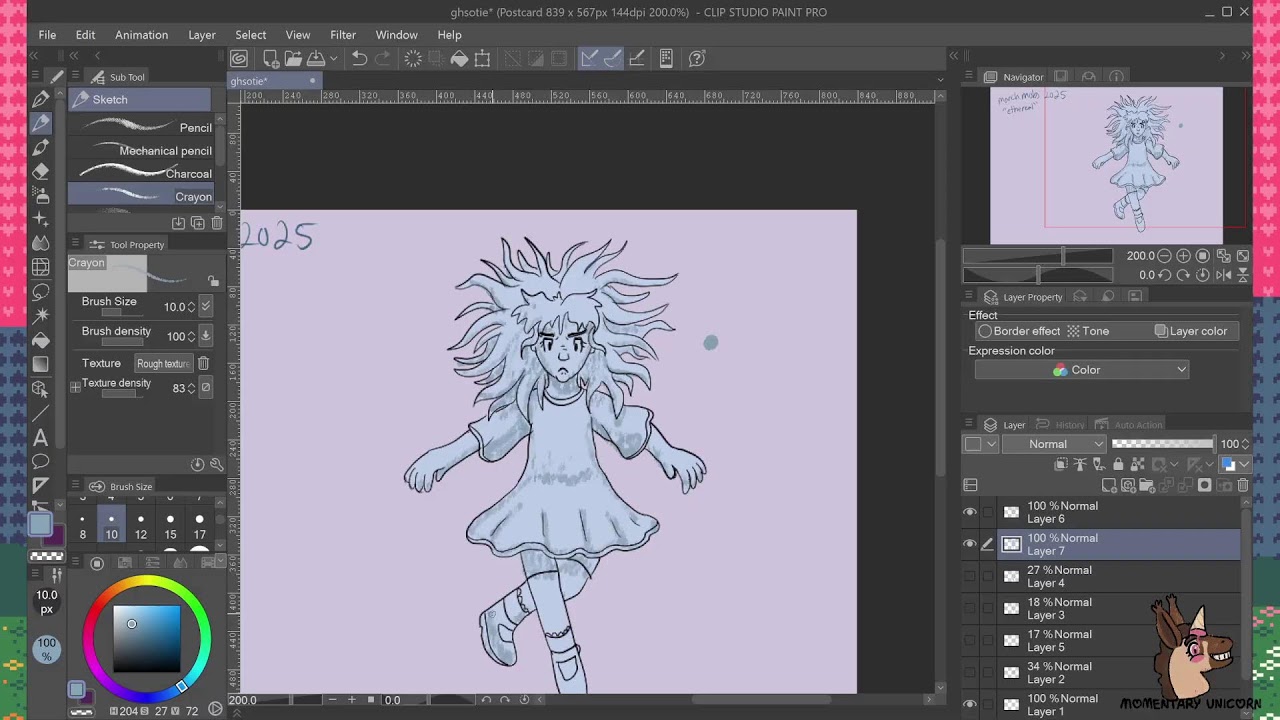Image resolution: width=1280 pixels, height=720 pixels.
Task: Adjust the layer opacity slider
Action: coord(1162,444)
